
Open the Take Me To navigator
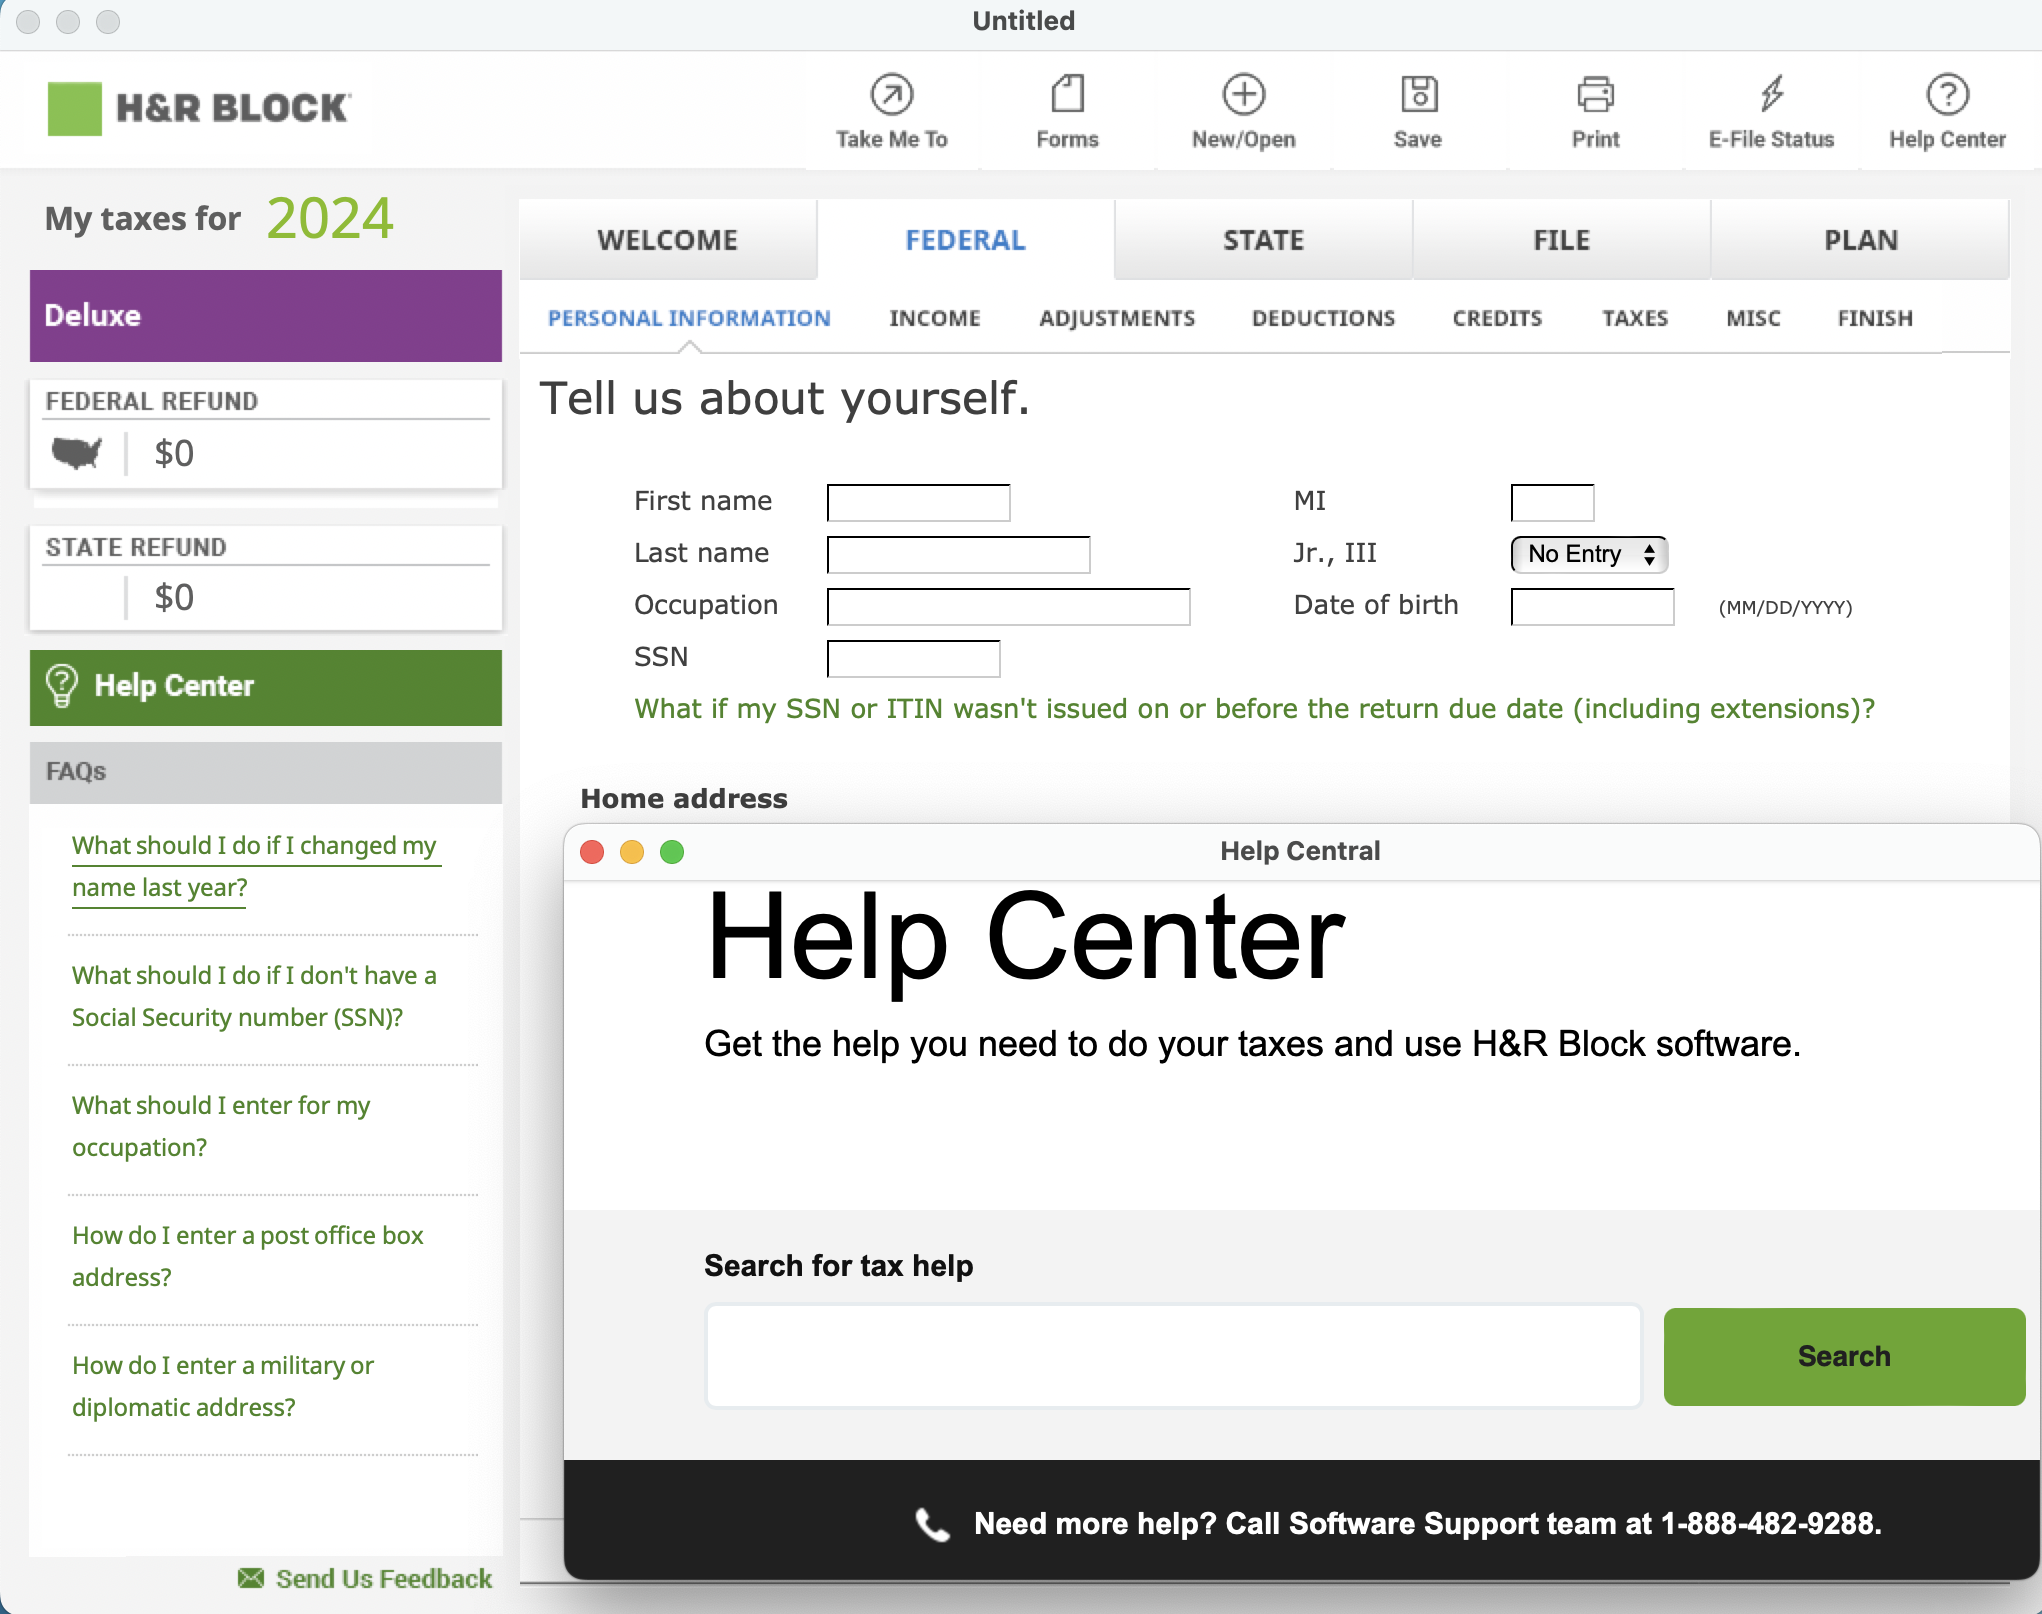(x=891, y=110)
